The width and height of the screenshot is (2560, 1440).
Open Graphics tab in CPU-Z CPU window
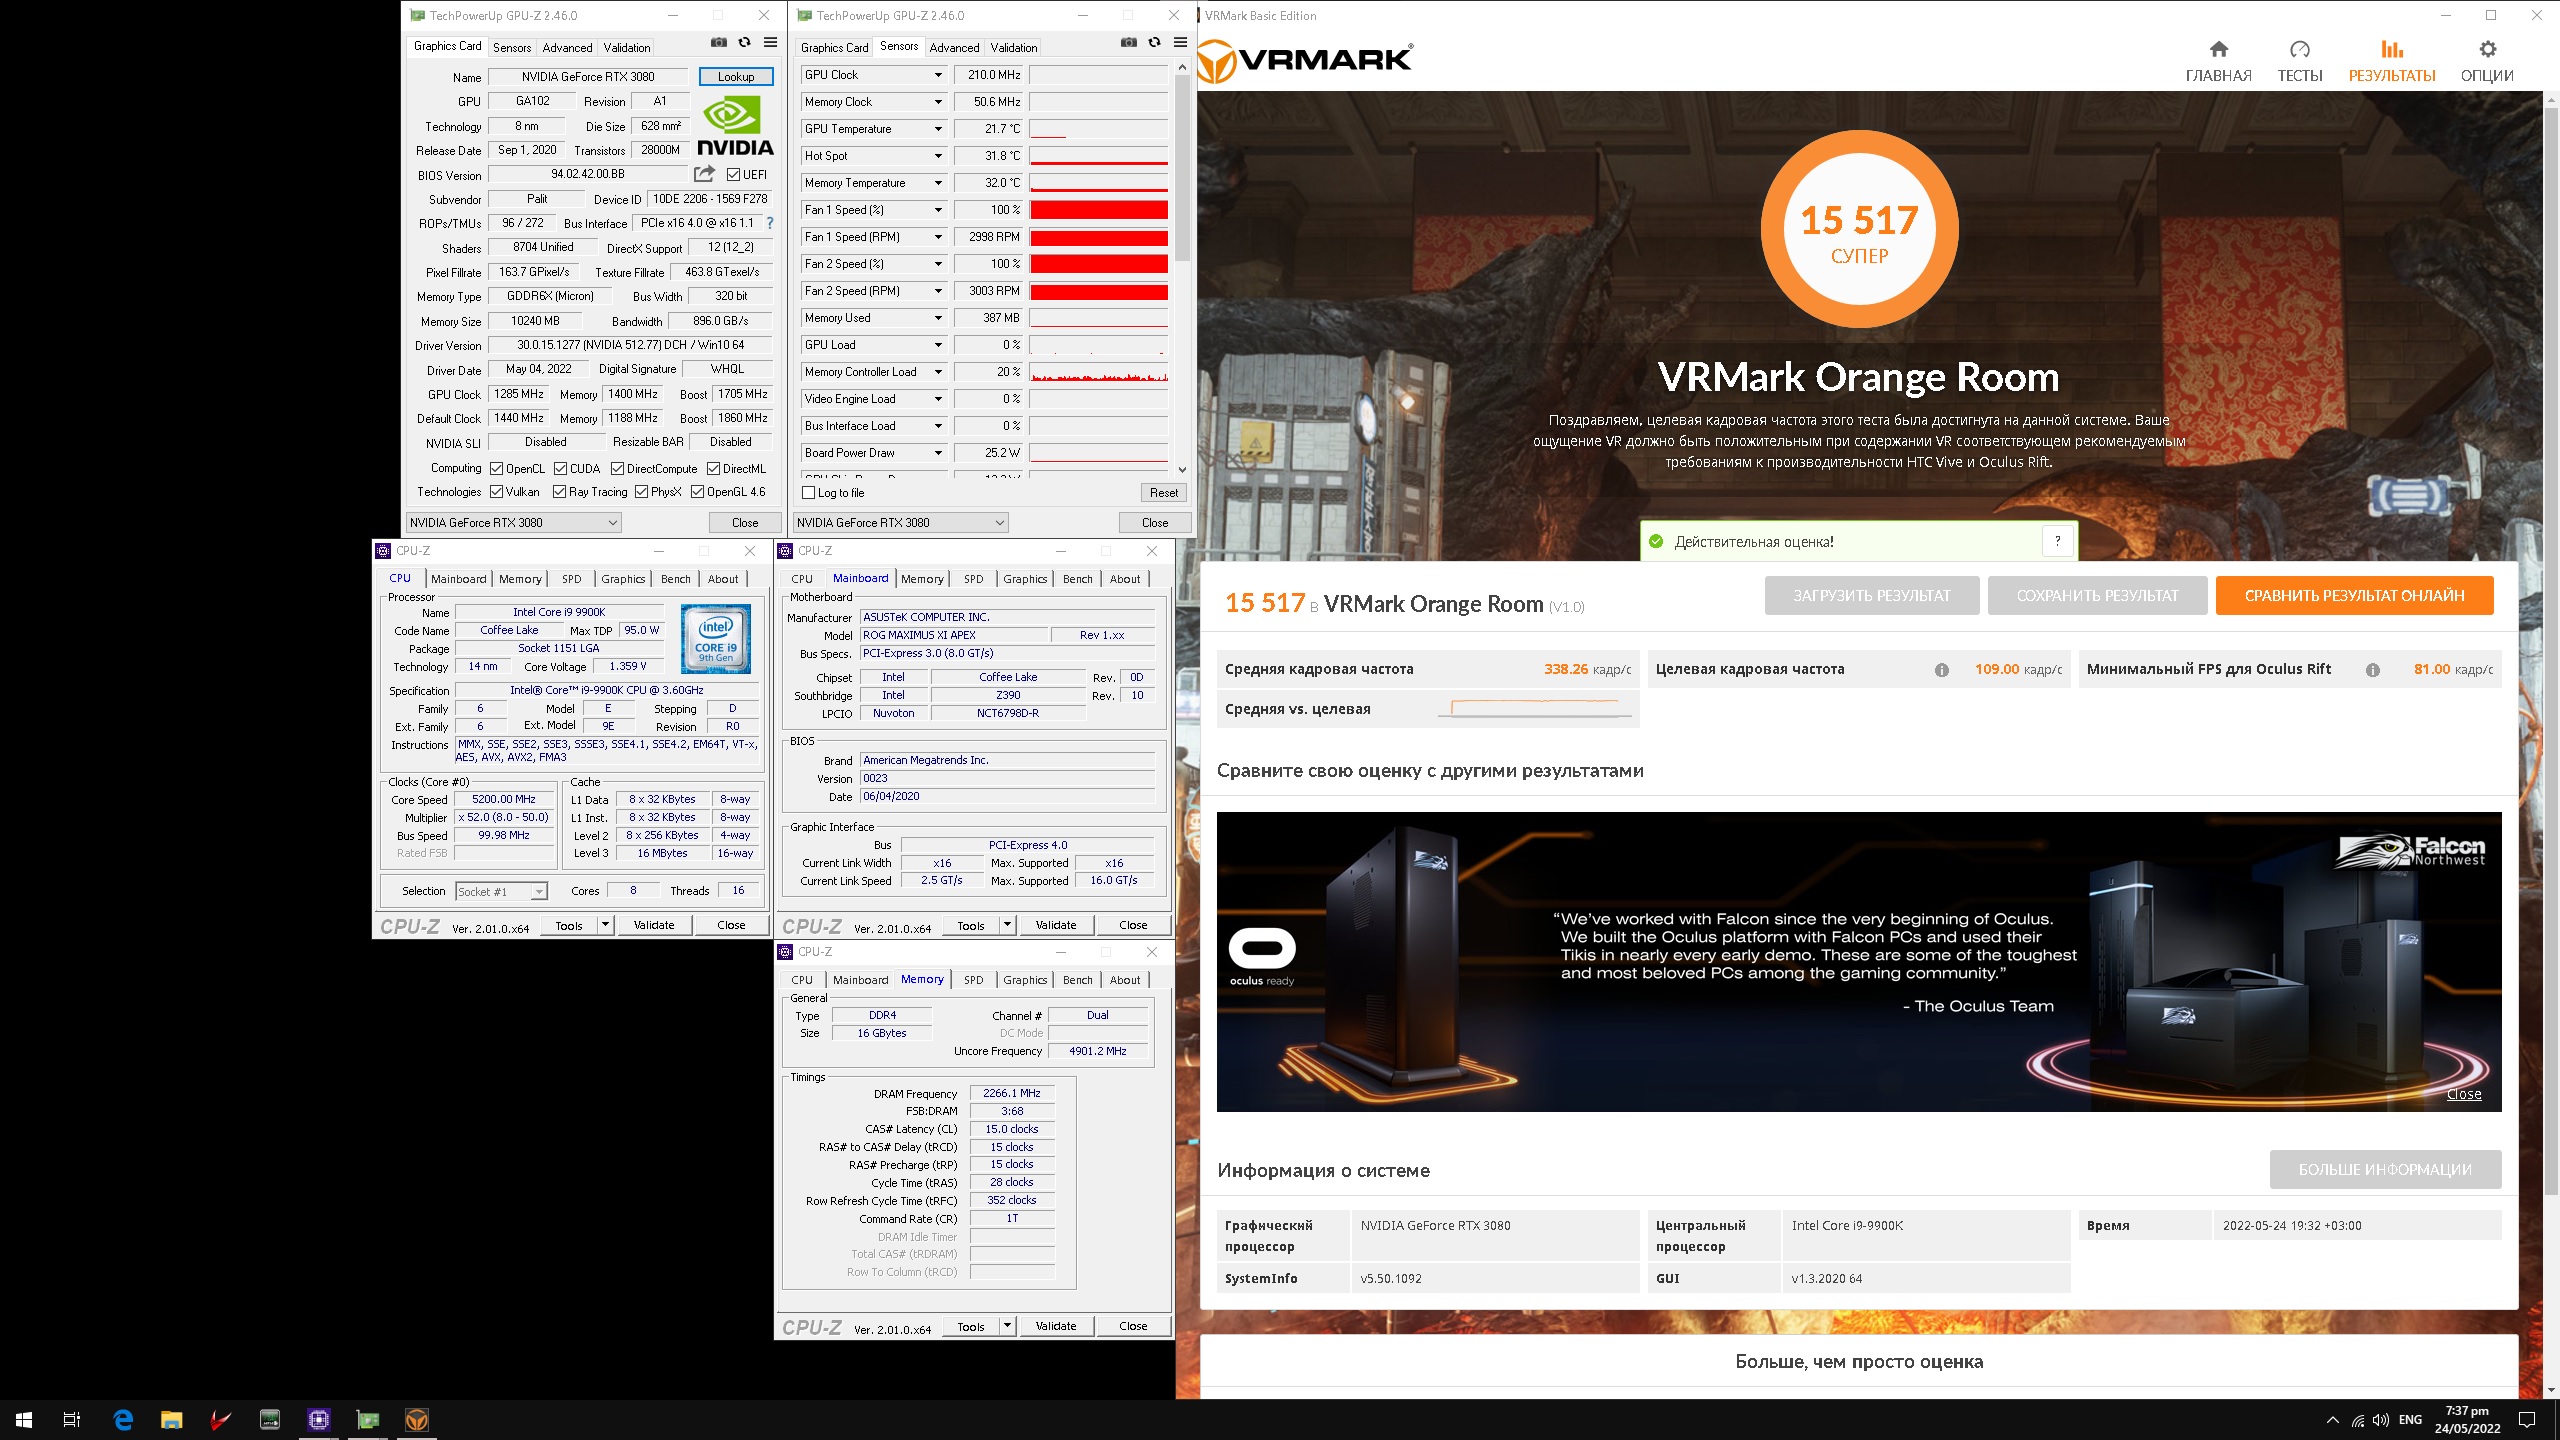pyautogui.click(x=623, y=578)
